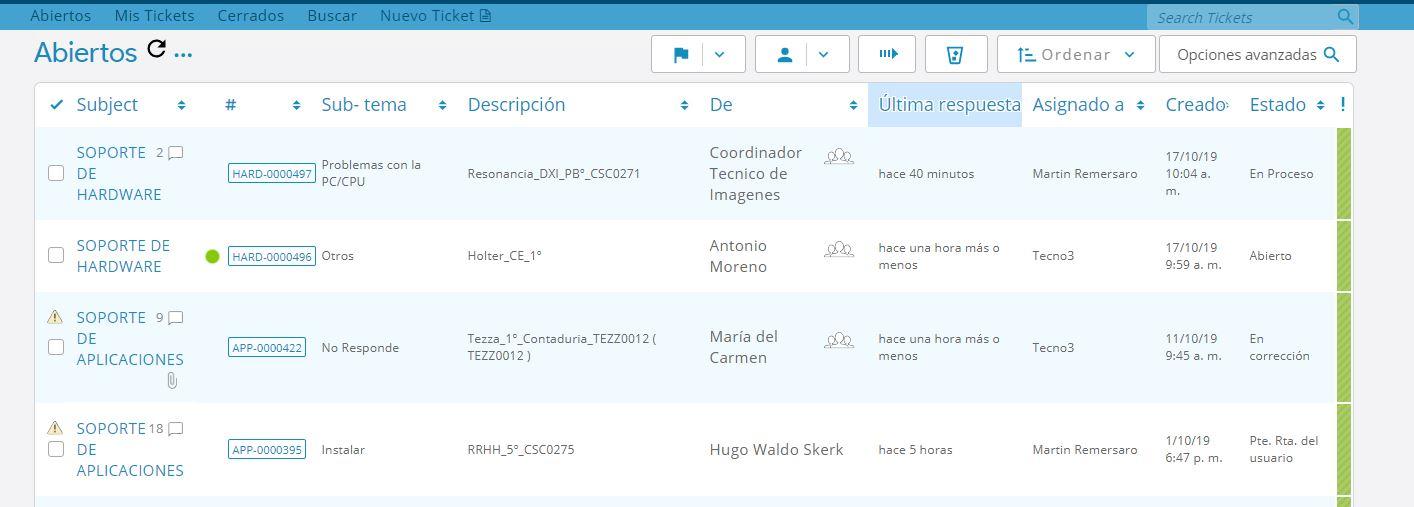Click the green status dot on HARD-0000496

coord(212,256)
